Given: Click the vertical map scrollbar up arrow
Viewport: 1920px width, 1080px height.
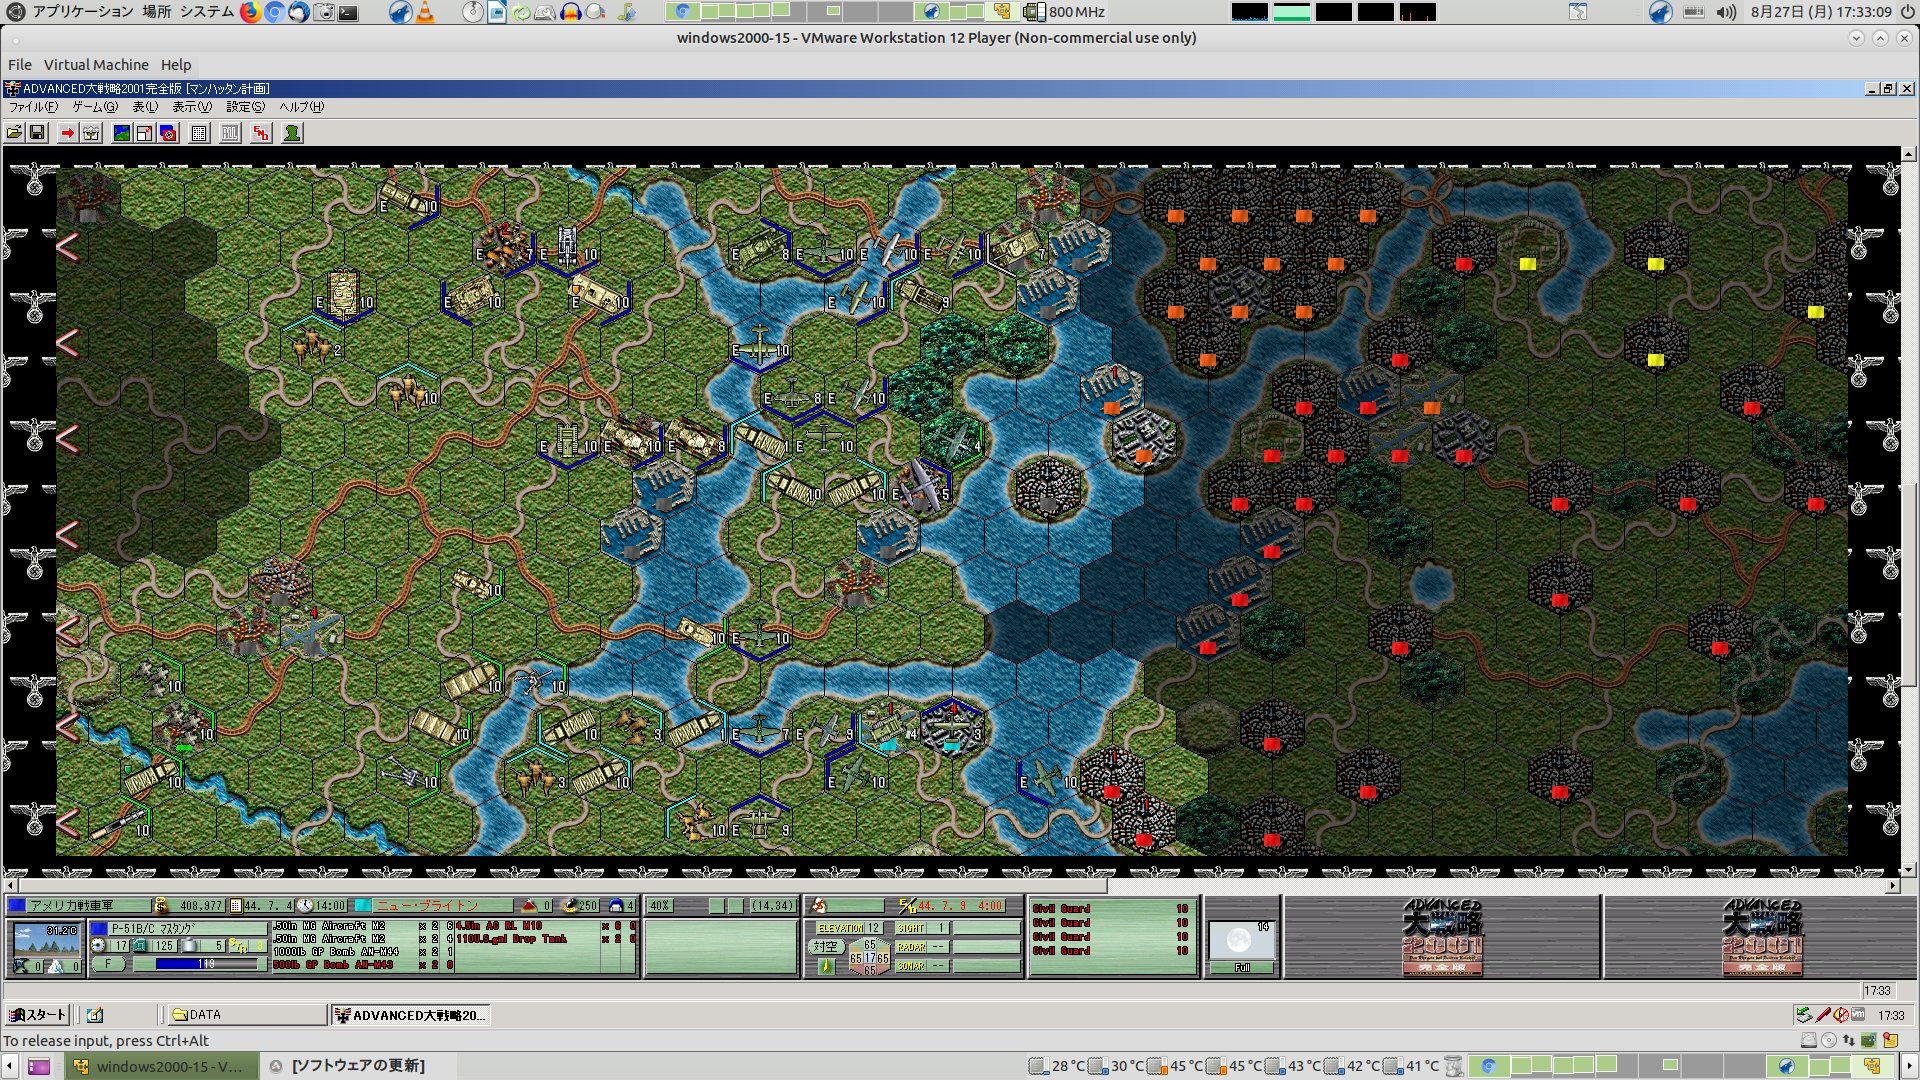Looking at the screenshot, I should pos(1909,155).
